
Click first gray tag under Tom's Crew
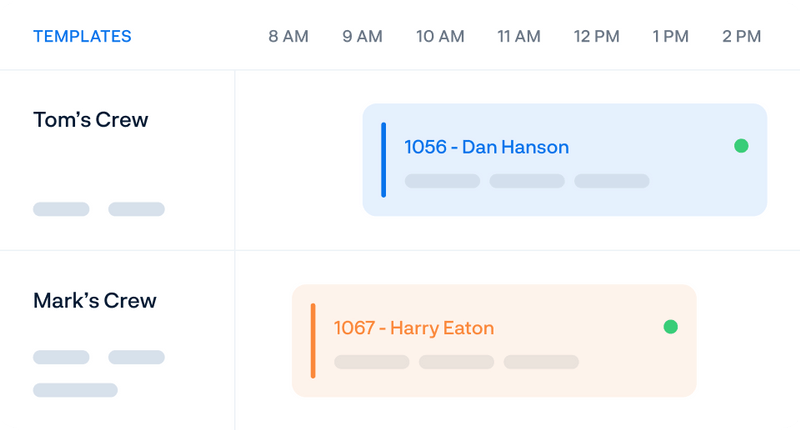click(61, 210)
